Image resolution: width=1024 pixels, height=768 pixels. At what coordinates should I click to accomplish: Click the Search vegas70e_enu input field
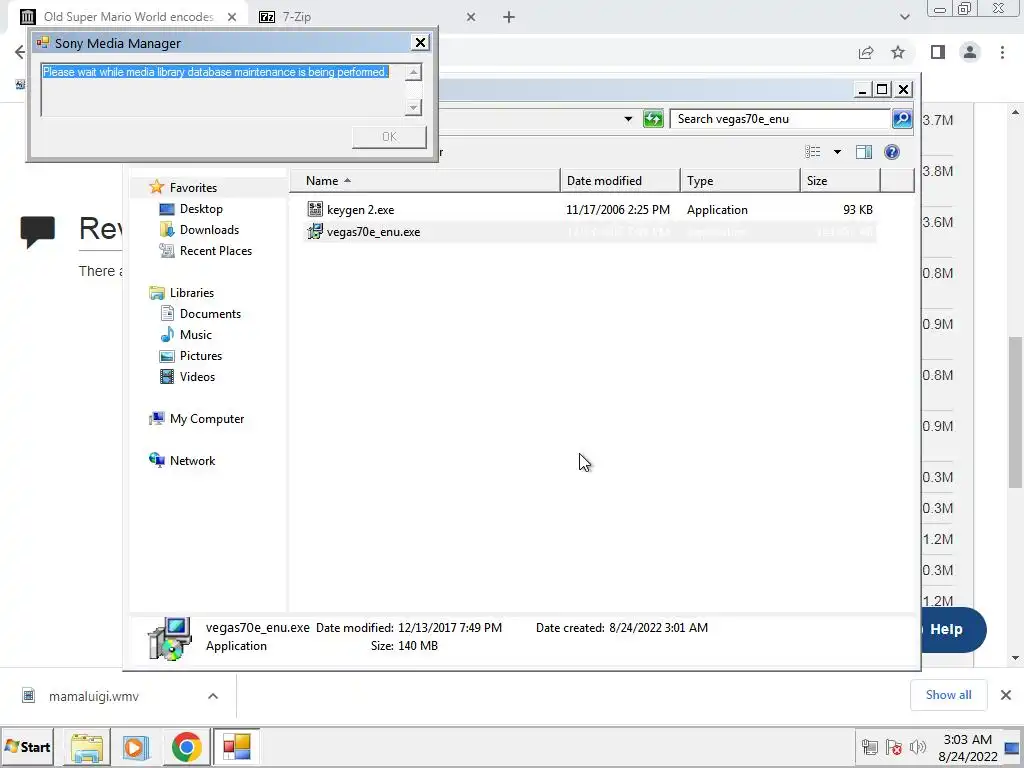781,119
